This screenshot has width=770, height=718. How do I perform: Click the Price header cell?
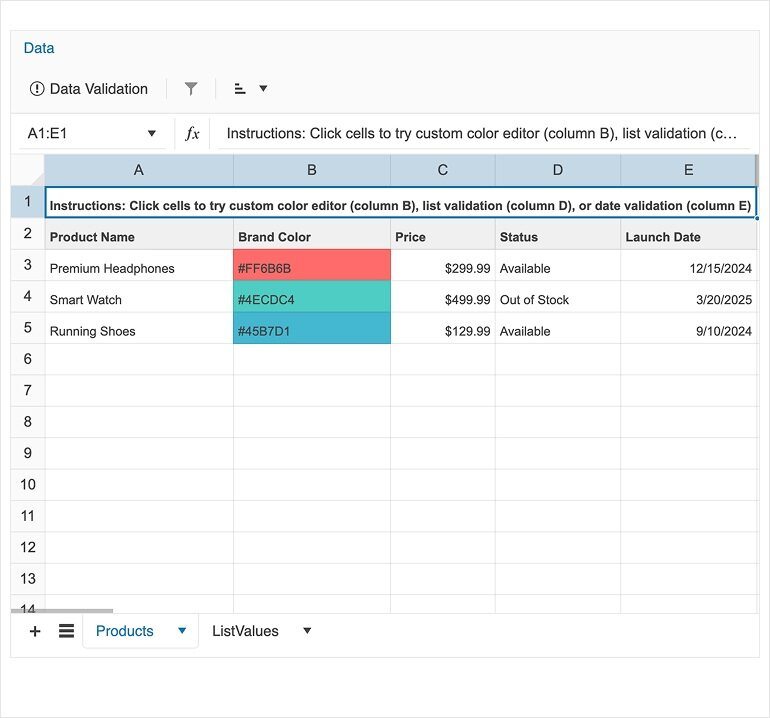(x=443, y=234)
